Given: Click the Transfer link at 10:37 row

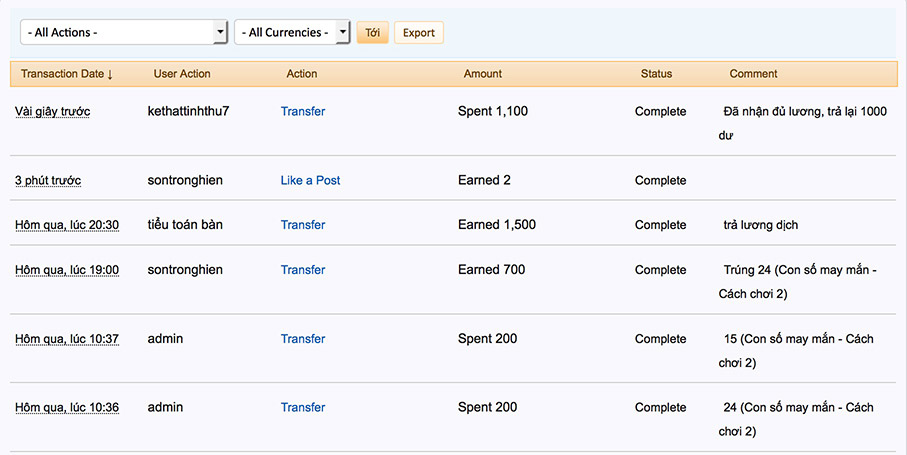Looking at the screenshot, I should [303, 339].
